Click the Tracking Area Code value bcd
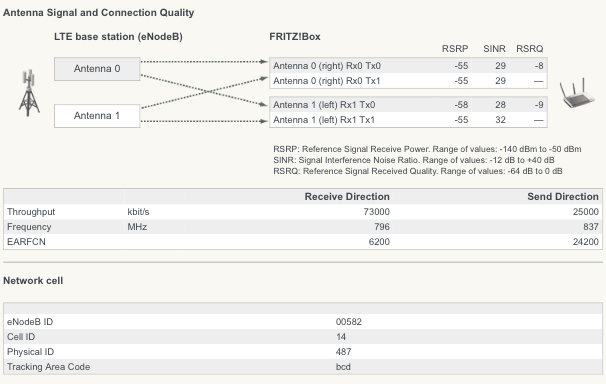606x384 pixels. [343, 367]
